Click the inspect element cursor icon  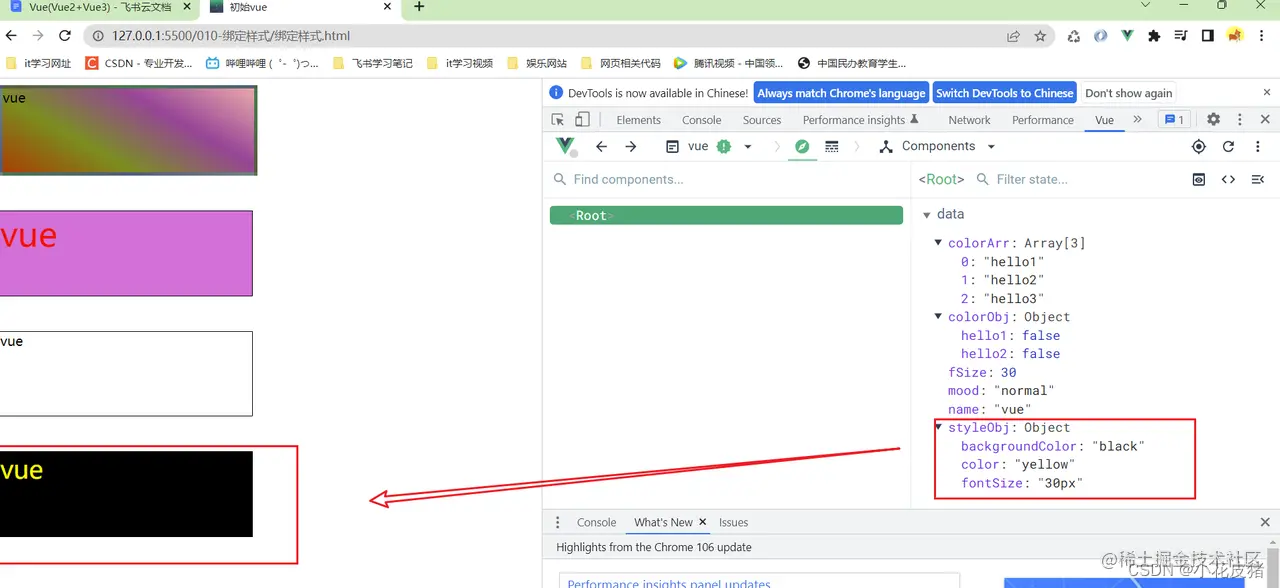(558, 120)
